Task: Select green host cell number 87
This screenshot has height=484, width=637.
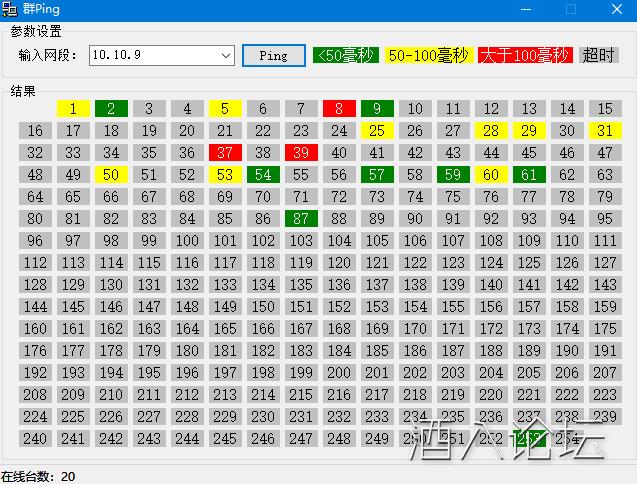Action: pyautogui.click(x=301, y=219)
